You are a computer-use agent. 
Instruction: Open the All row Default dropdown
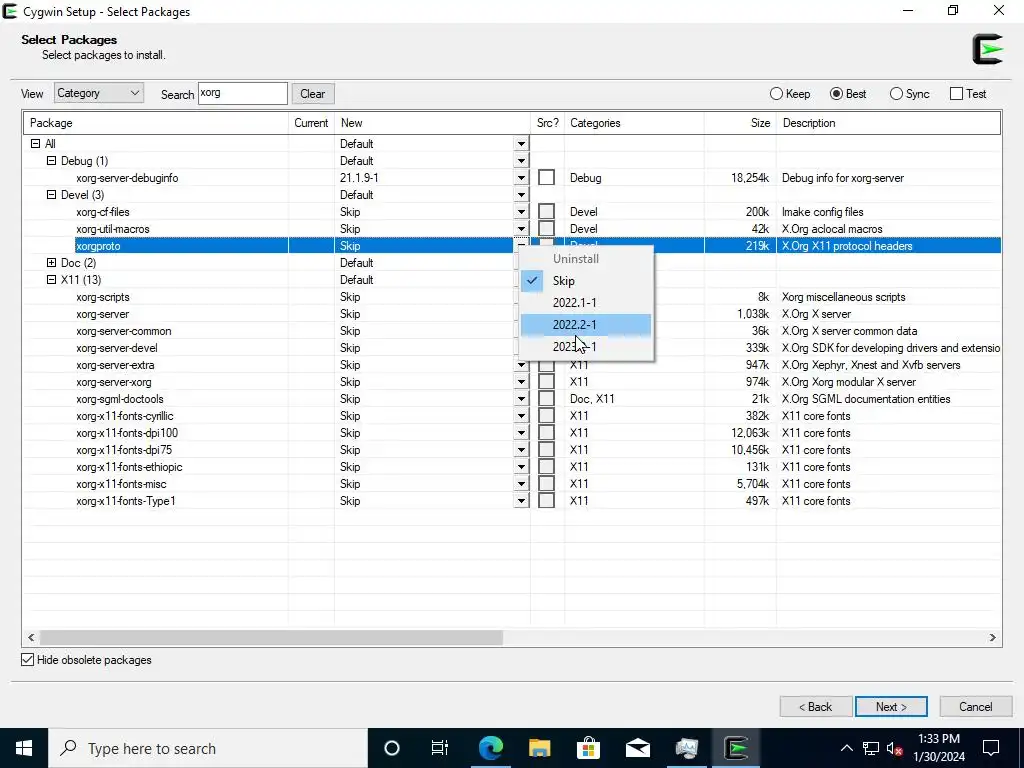[521, 144]
